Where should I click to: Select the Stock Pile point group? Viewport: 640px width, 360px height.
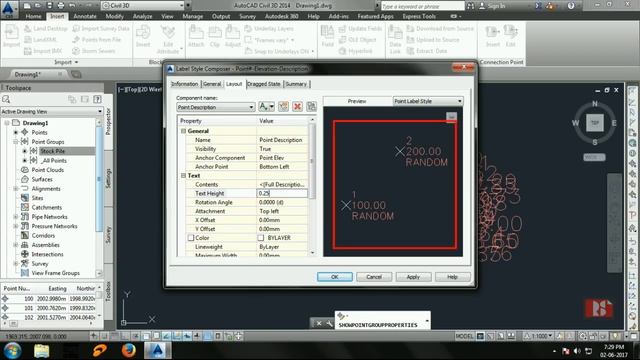point(53,151)
